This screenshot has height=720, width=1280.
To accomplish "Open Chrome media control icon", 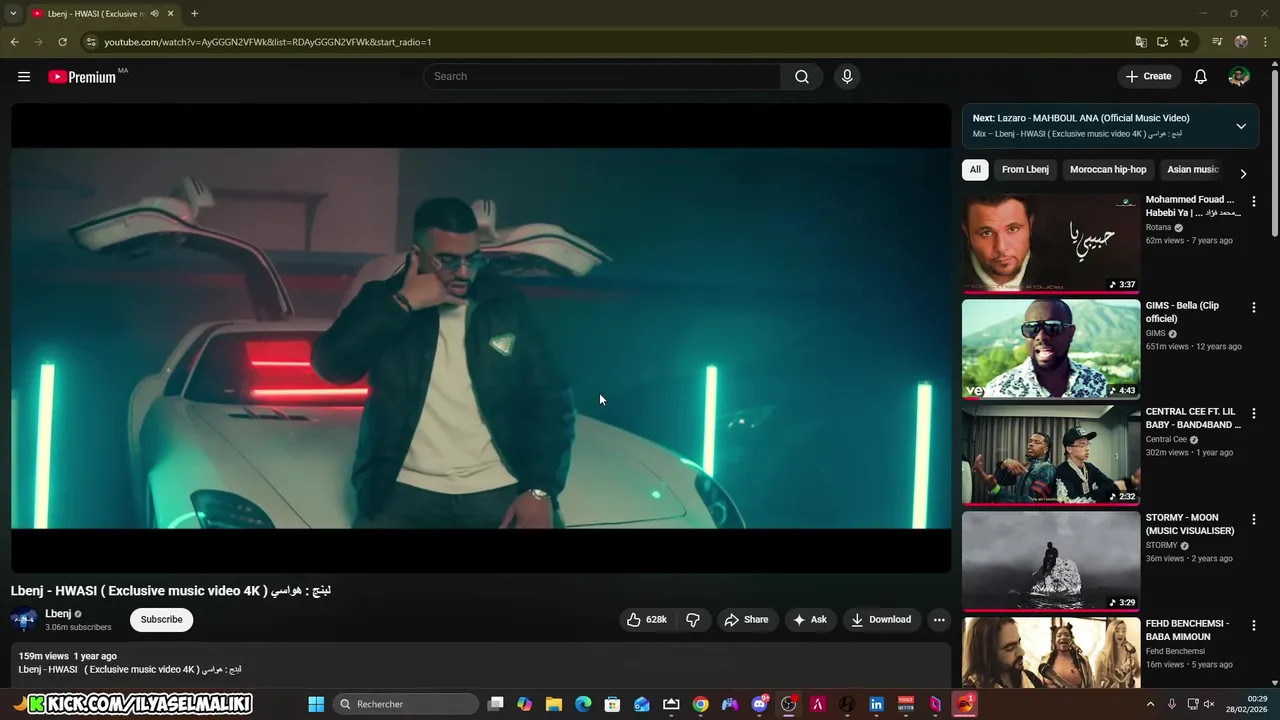I will [x=1217, y=42].
